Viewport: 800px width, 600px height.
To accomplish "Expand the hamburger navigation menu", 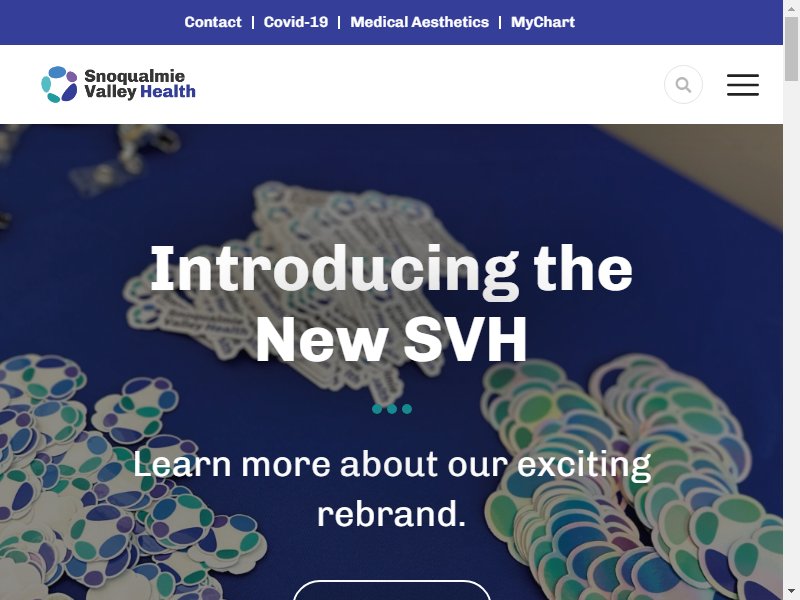I will point(743,85).
